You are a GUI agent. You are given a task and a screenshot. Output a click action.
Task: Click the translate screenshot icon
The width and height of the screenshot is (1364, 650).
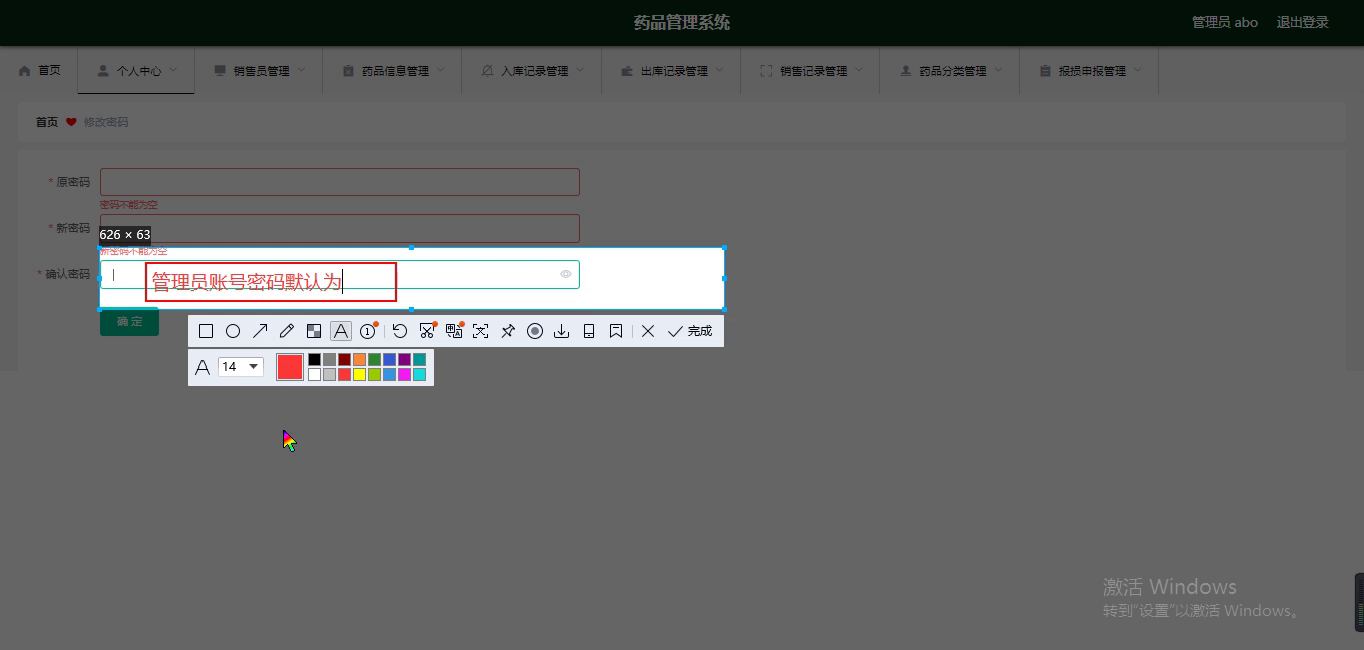coord(454,331)
